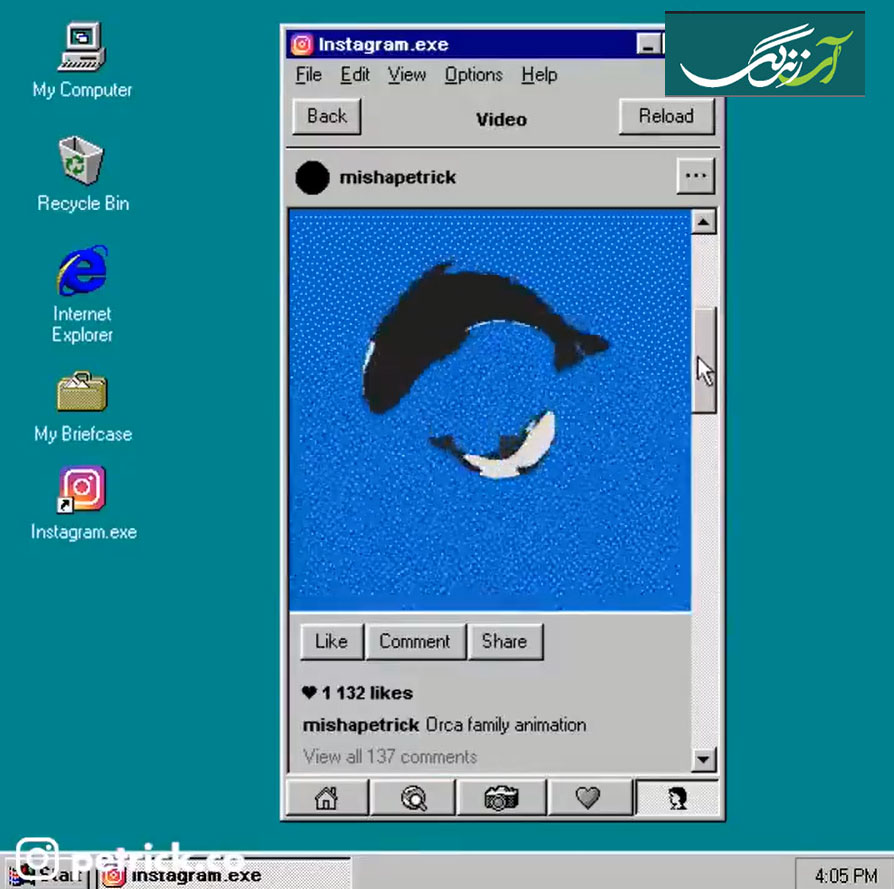The width and height of the screenshot is (894, 889).
Task: Open the File menu
Action: [x=308, y=75]
